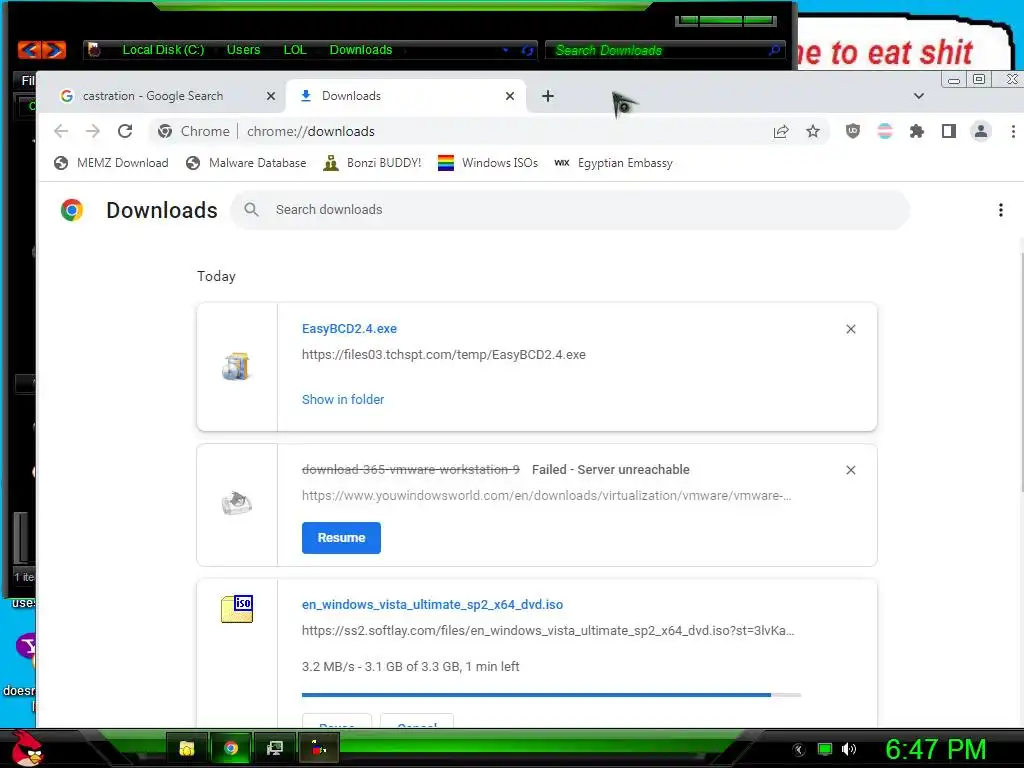Open the Bonzi BUDDY! bookmark
The width and height of the screenshot is (1024, 768).
[x=372, y=163]
